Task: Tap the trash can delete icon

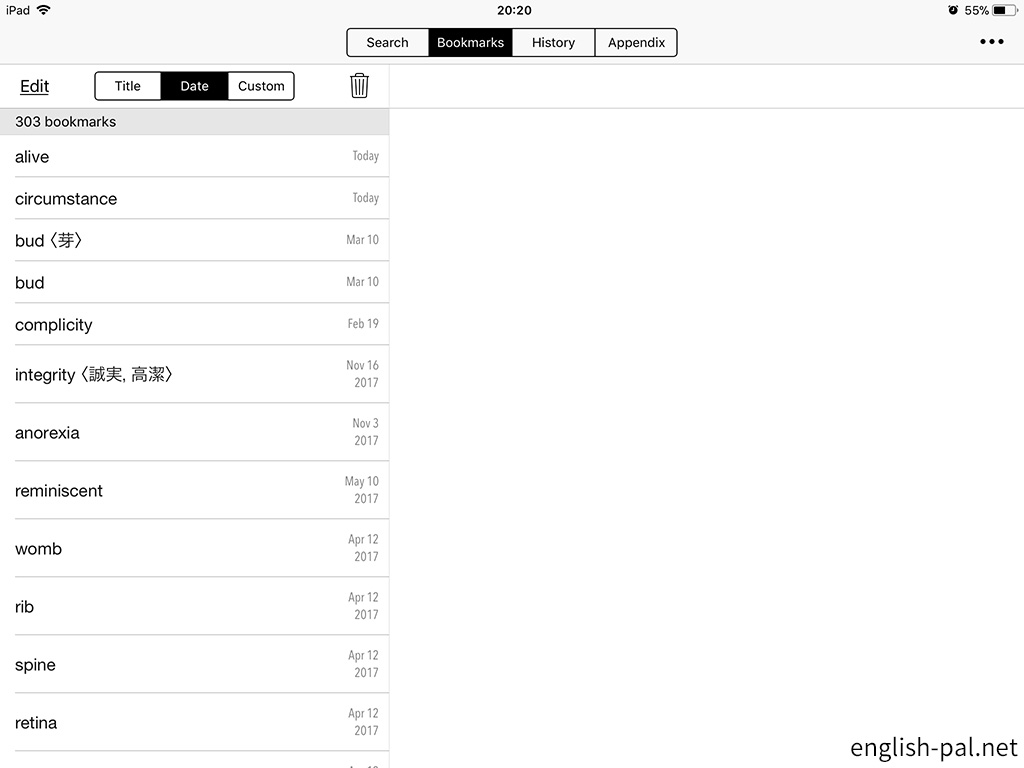Action: 359,86
